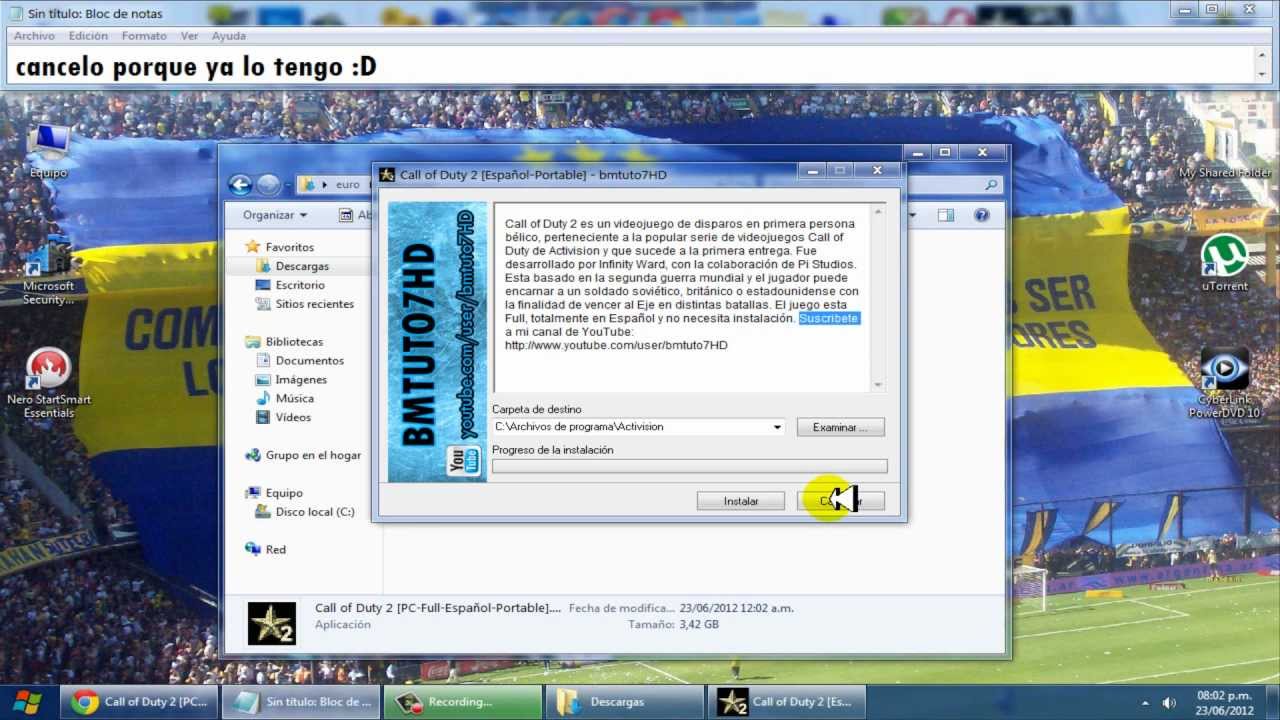The height and width of the screenshot is (720, 1280).
Task: Select Grupo en el hogar
Action: 313,455
